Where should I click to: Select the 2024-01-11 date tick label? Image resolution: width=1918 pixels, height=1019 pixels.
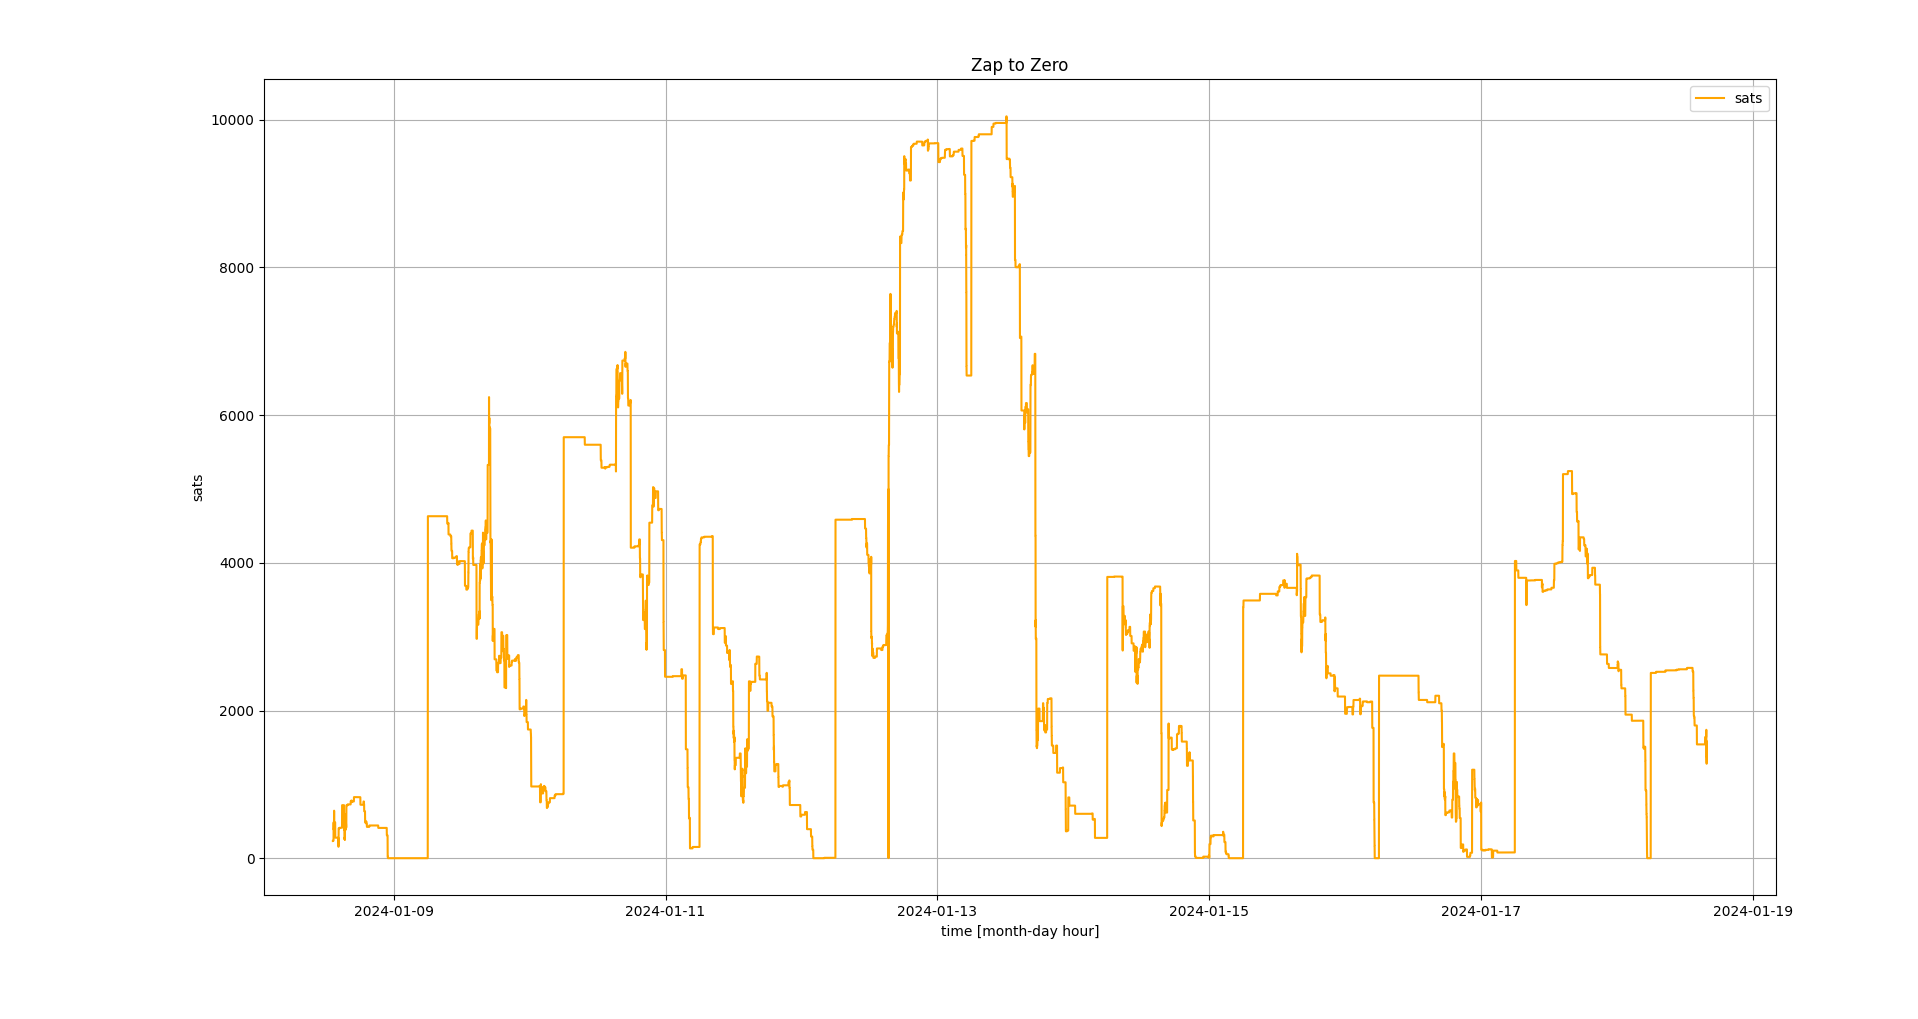(x=665, y=911)
